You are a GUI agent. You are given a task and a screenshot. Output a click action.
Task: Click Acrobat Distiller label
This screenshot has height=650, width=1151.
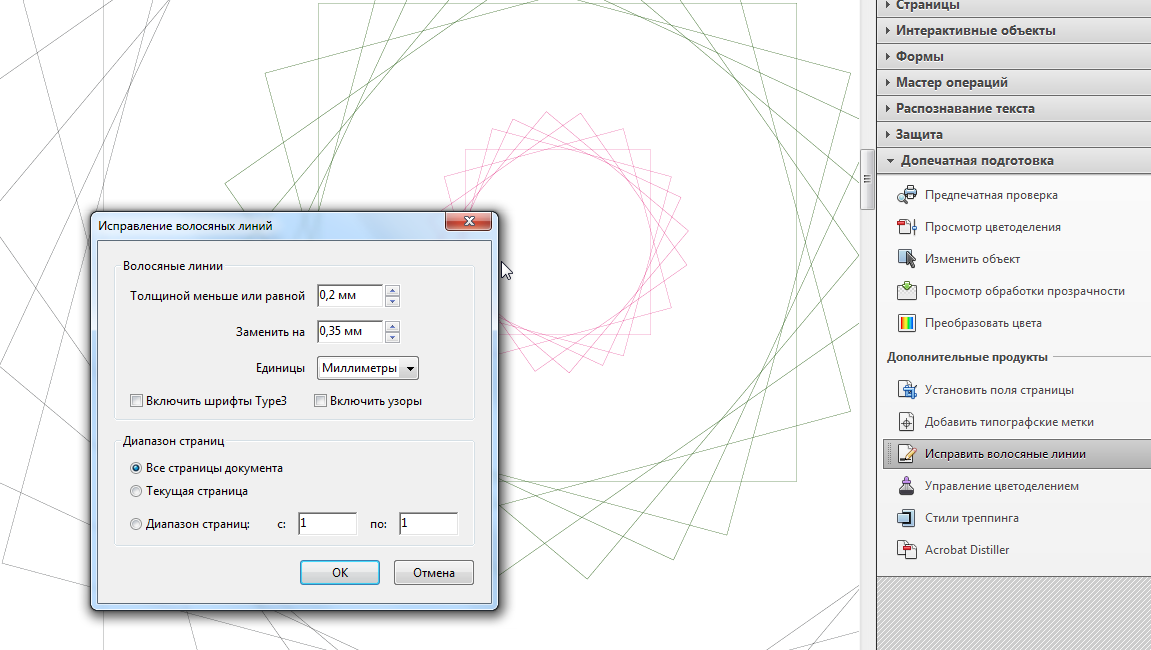pos(967,549)
